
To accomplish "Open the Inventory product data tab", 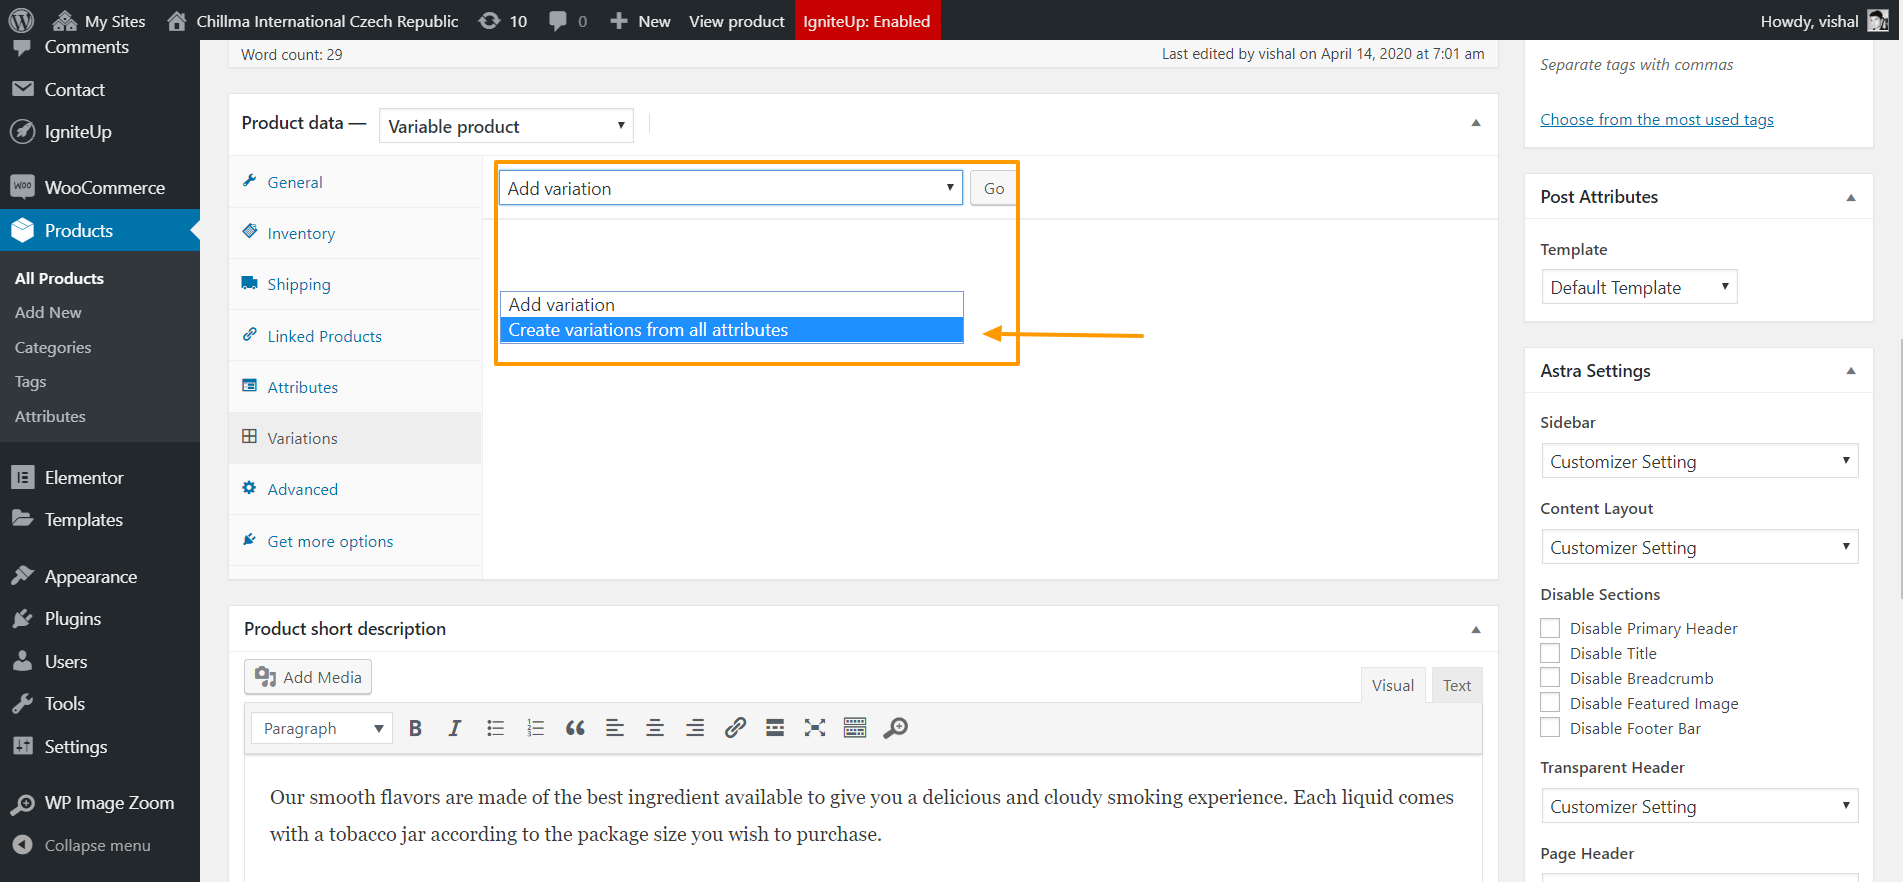I will point(355,233).
